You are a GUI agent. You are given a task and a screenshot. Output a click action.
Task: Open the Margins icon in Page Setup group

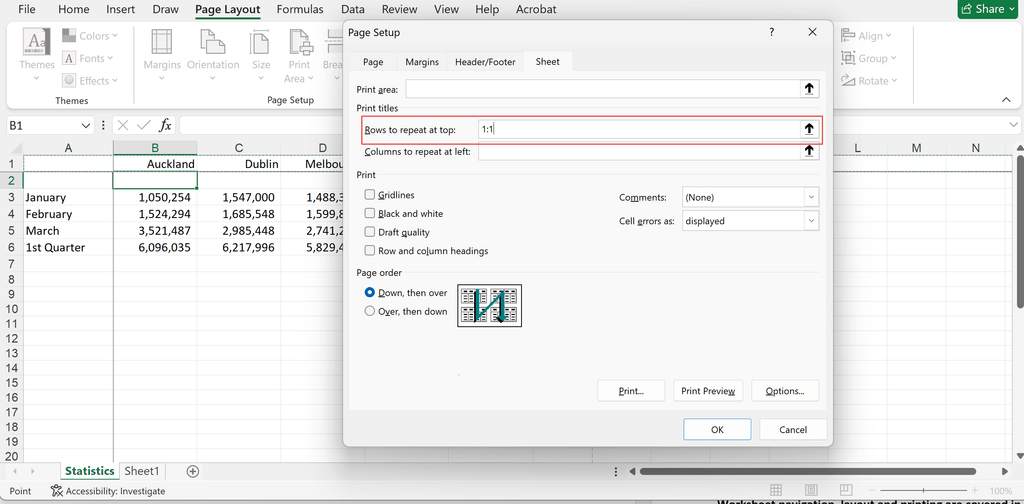(161, 41)
